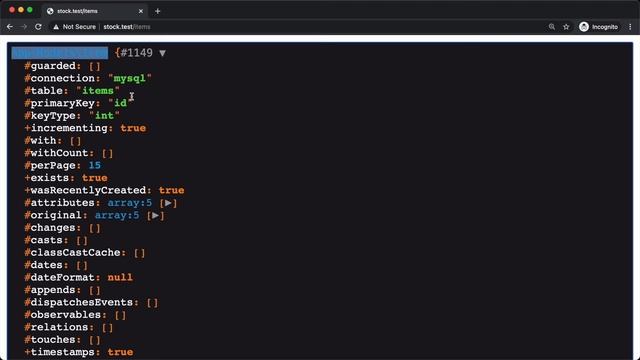Viewport: 640px width, 360px height.
Task: Reload the stock.test/items page
Action: (x=38, y=27)
